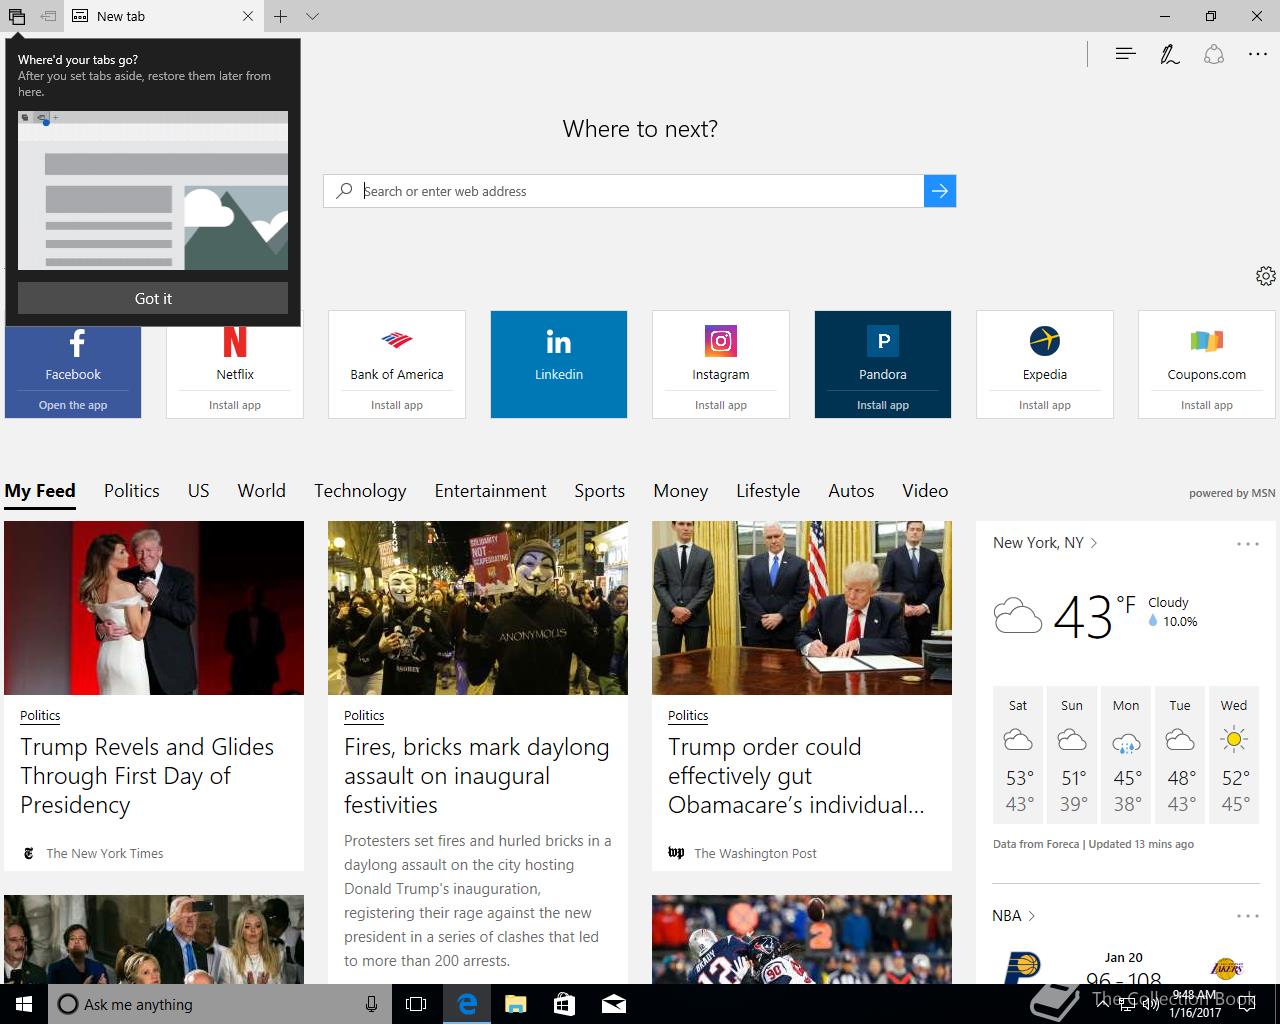Open weather card more options dots

click(1248, 544)
